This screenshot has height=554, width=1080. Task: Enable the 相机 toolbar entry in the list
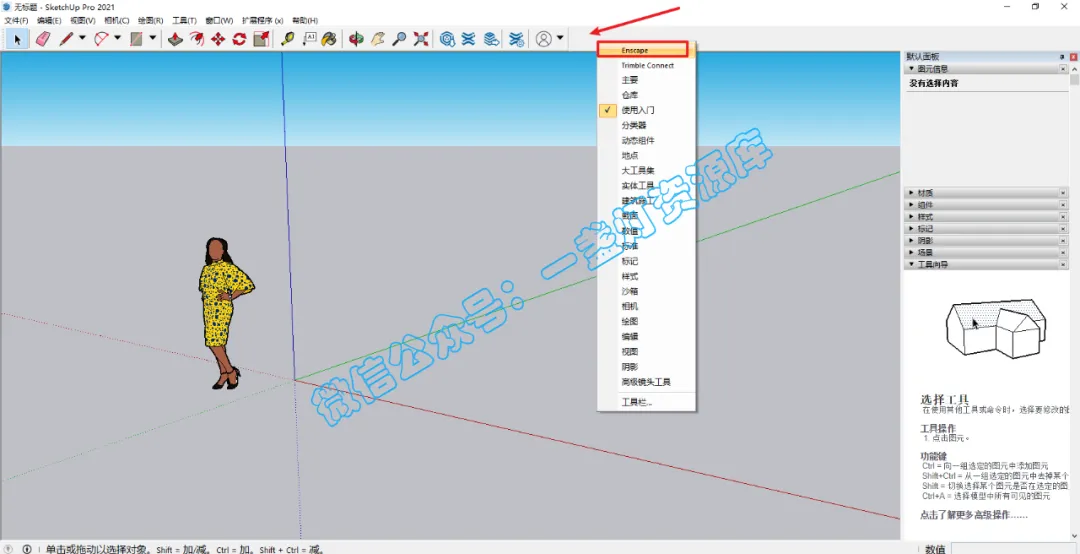[x=647, y=306]
